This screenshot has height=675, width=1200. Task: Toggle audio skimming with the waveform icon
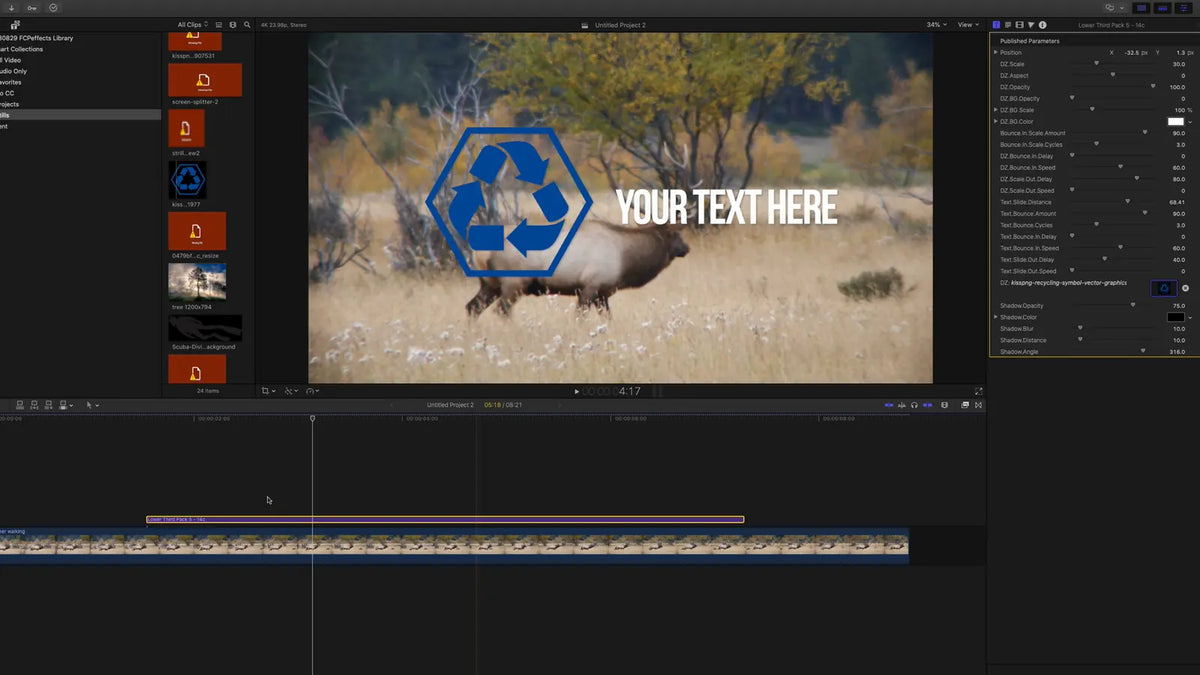901,405
